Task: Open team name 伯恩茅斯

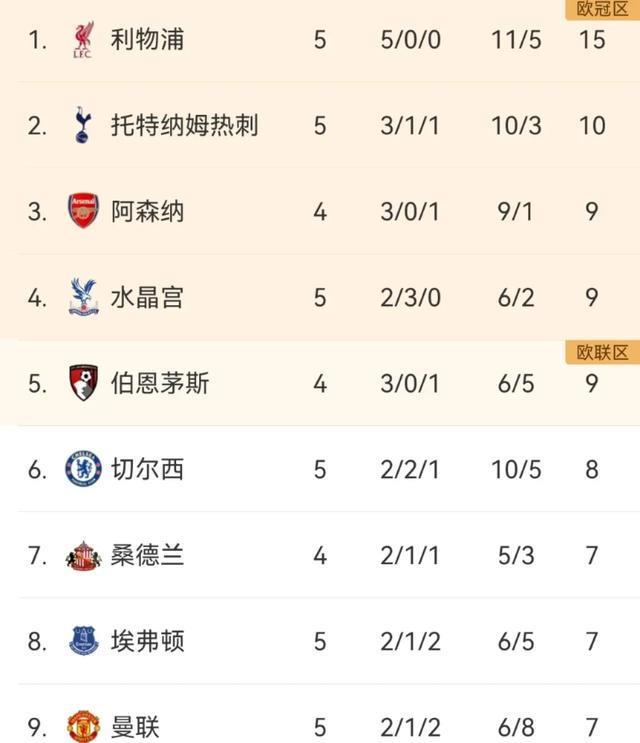Action: click(160, 383)
